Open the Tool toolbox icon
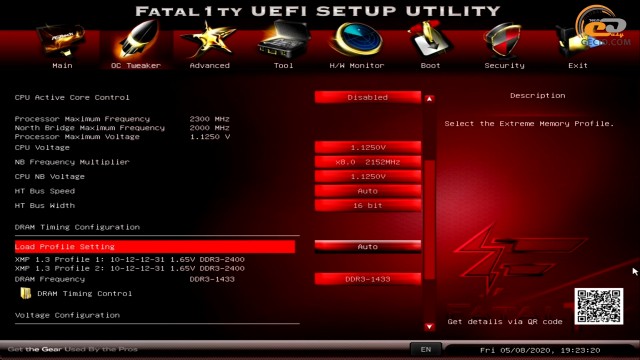 pyautogui.click(x=283, y=40)
